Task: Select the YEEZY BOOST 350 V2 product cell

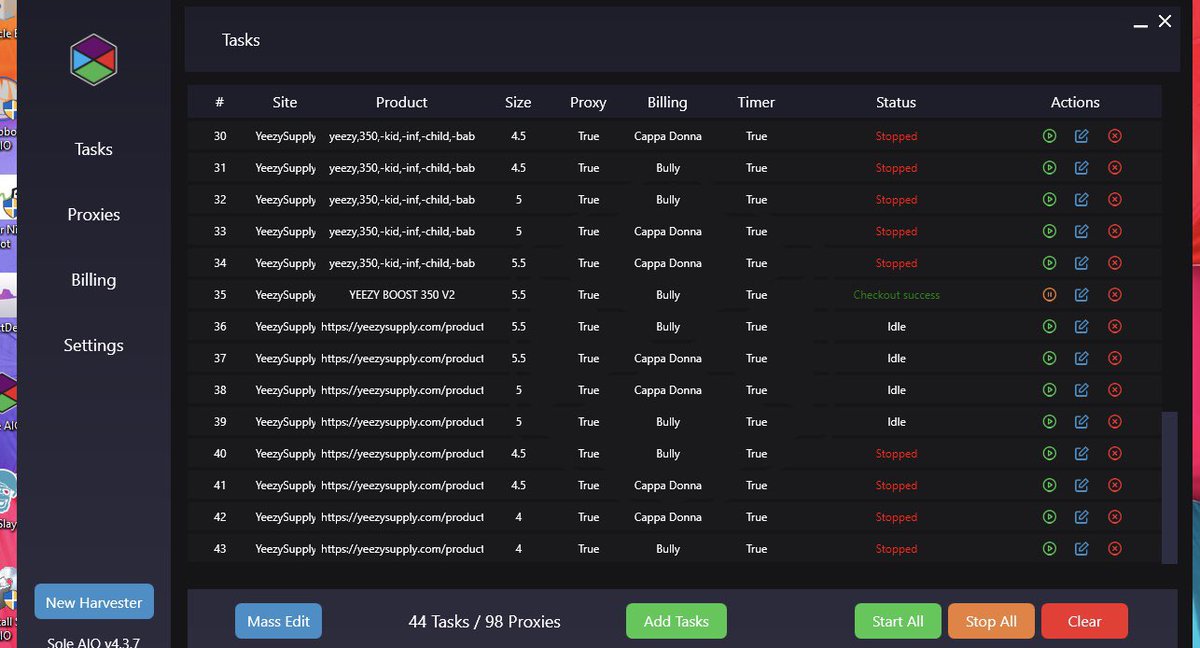Action: [402, 295]
